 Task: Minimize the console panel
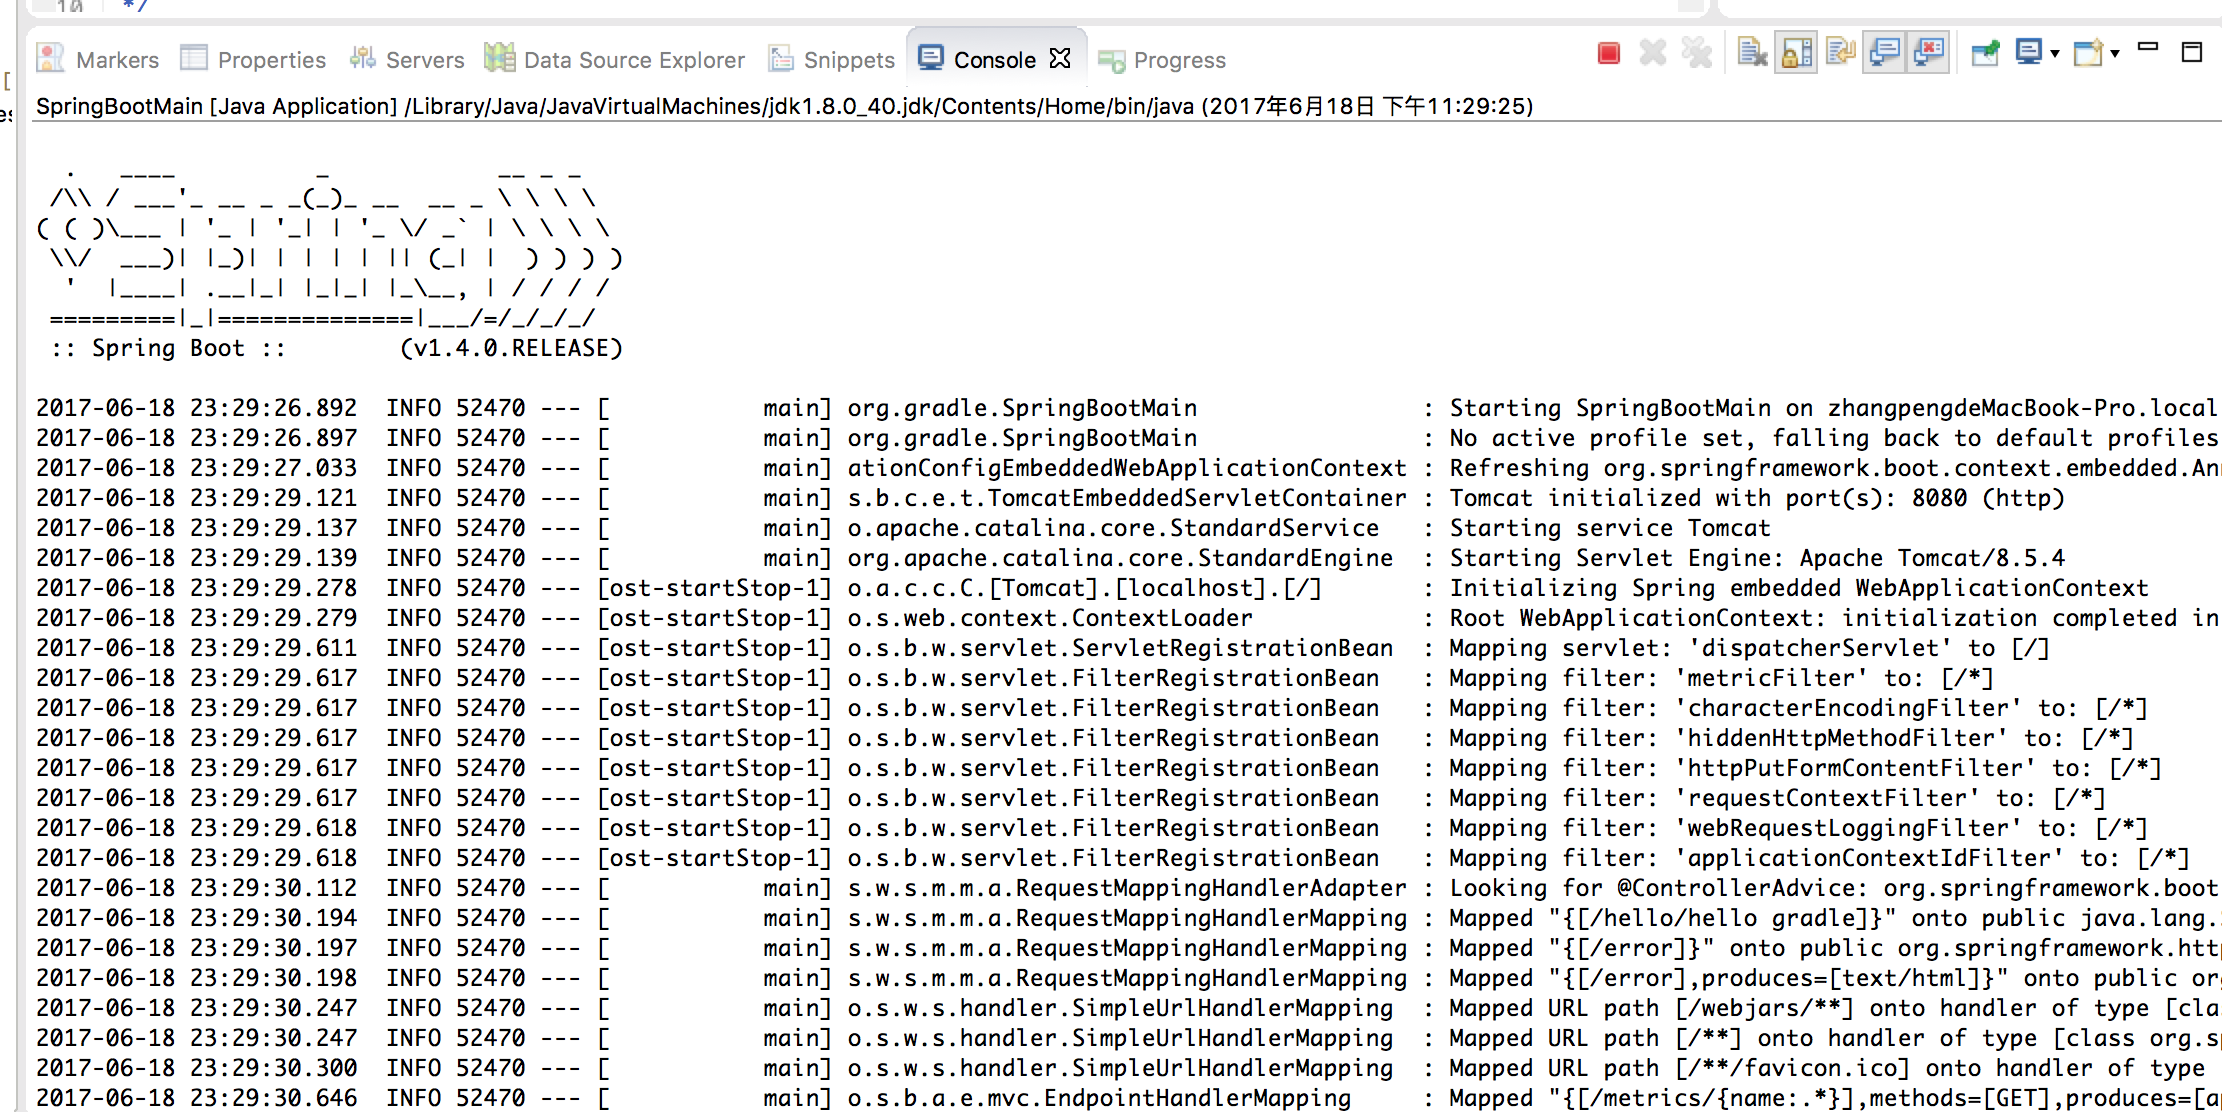pyautogui.click(x=2148, y=48)
